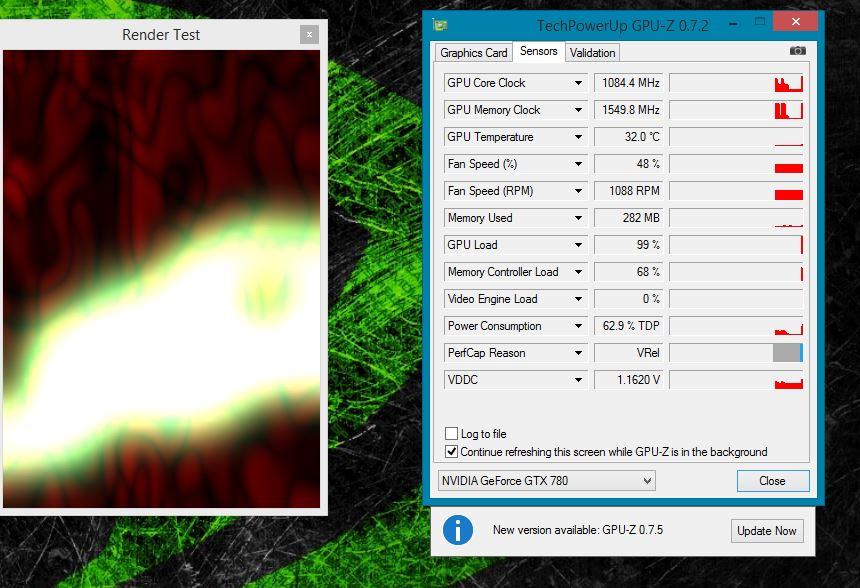Click the TechPowerUp GPU-Z 0.7.2 title text
The height and width of the screenshot is (588, 860).
click(623, 26)
